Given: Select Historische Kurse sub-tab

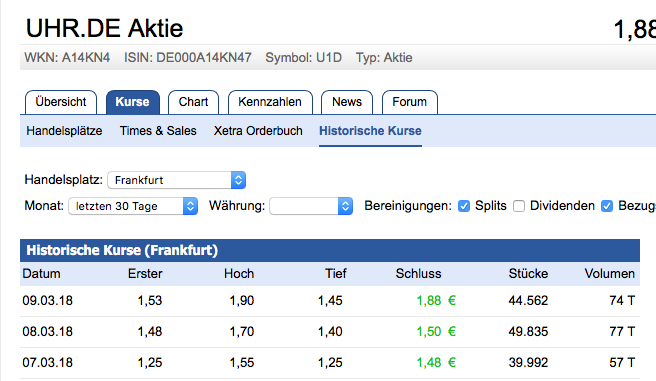Looking at the screenshot, I should click(x=370, y=131).
